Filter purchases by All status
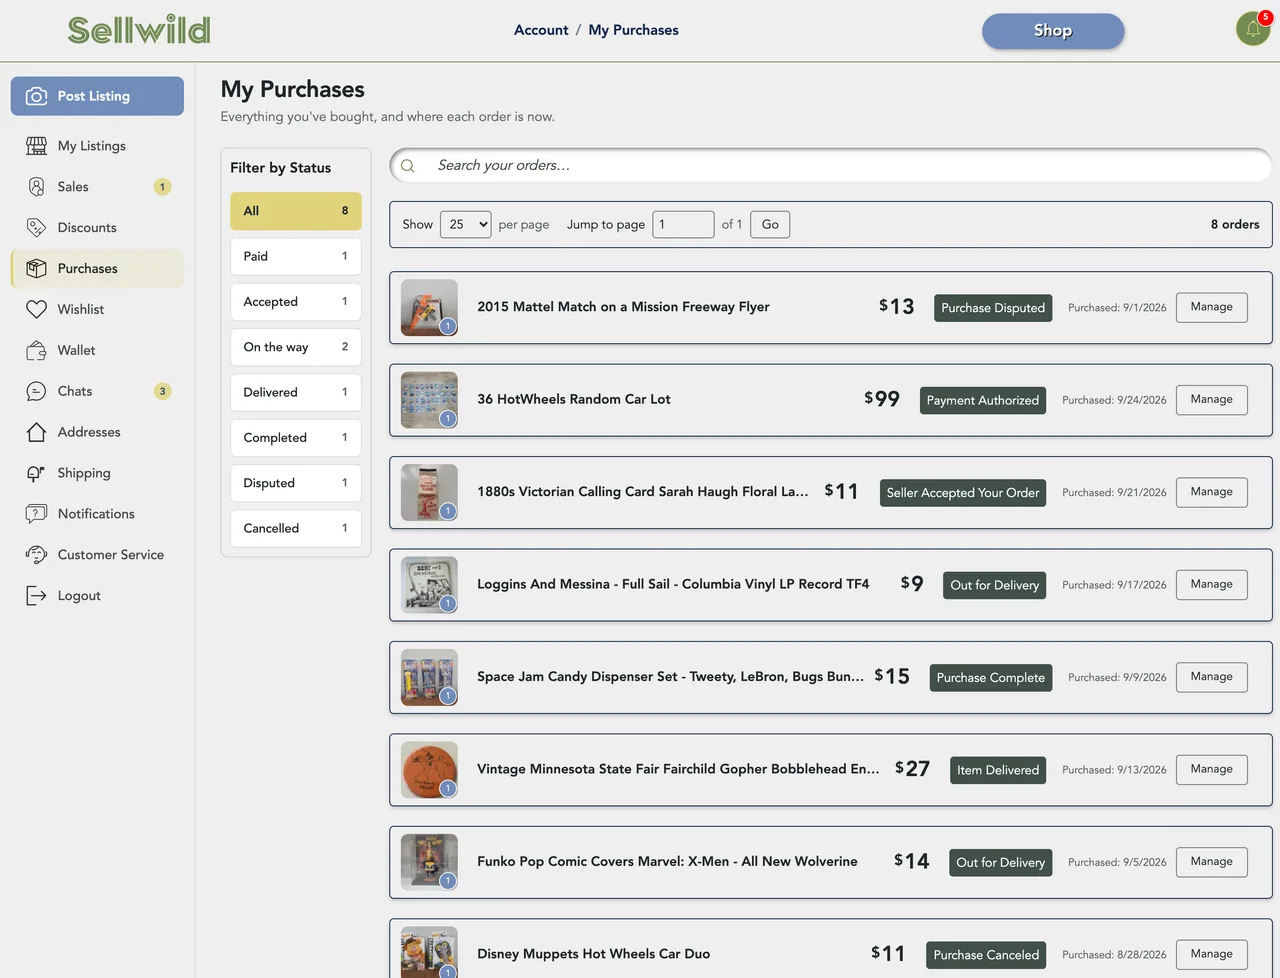 point(296,211)
